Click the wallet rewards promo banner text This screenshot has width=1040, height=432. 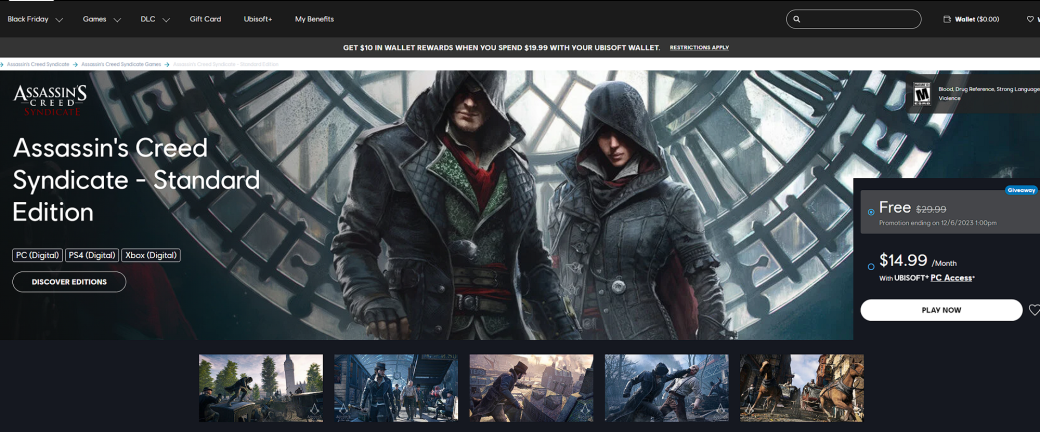tap(501, 48)
